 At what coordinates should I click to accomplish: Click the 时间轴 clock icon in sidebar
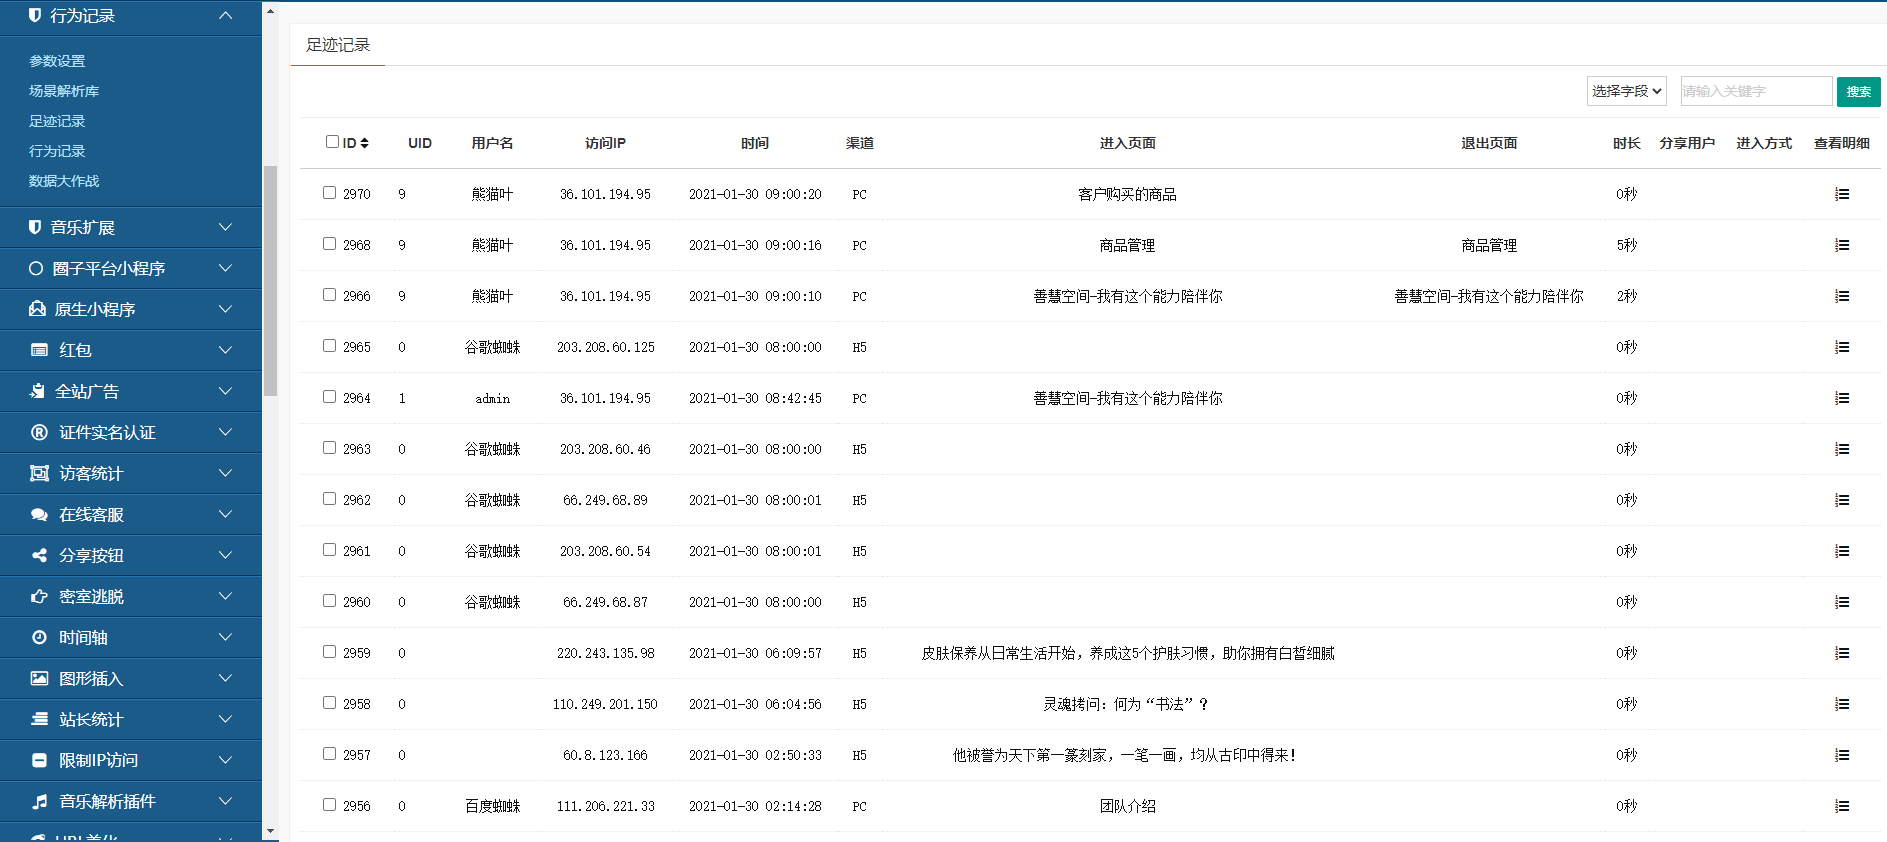[39, 637]
